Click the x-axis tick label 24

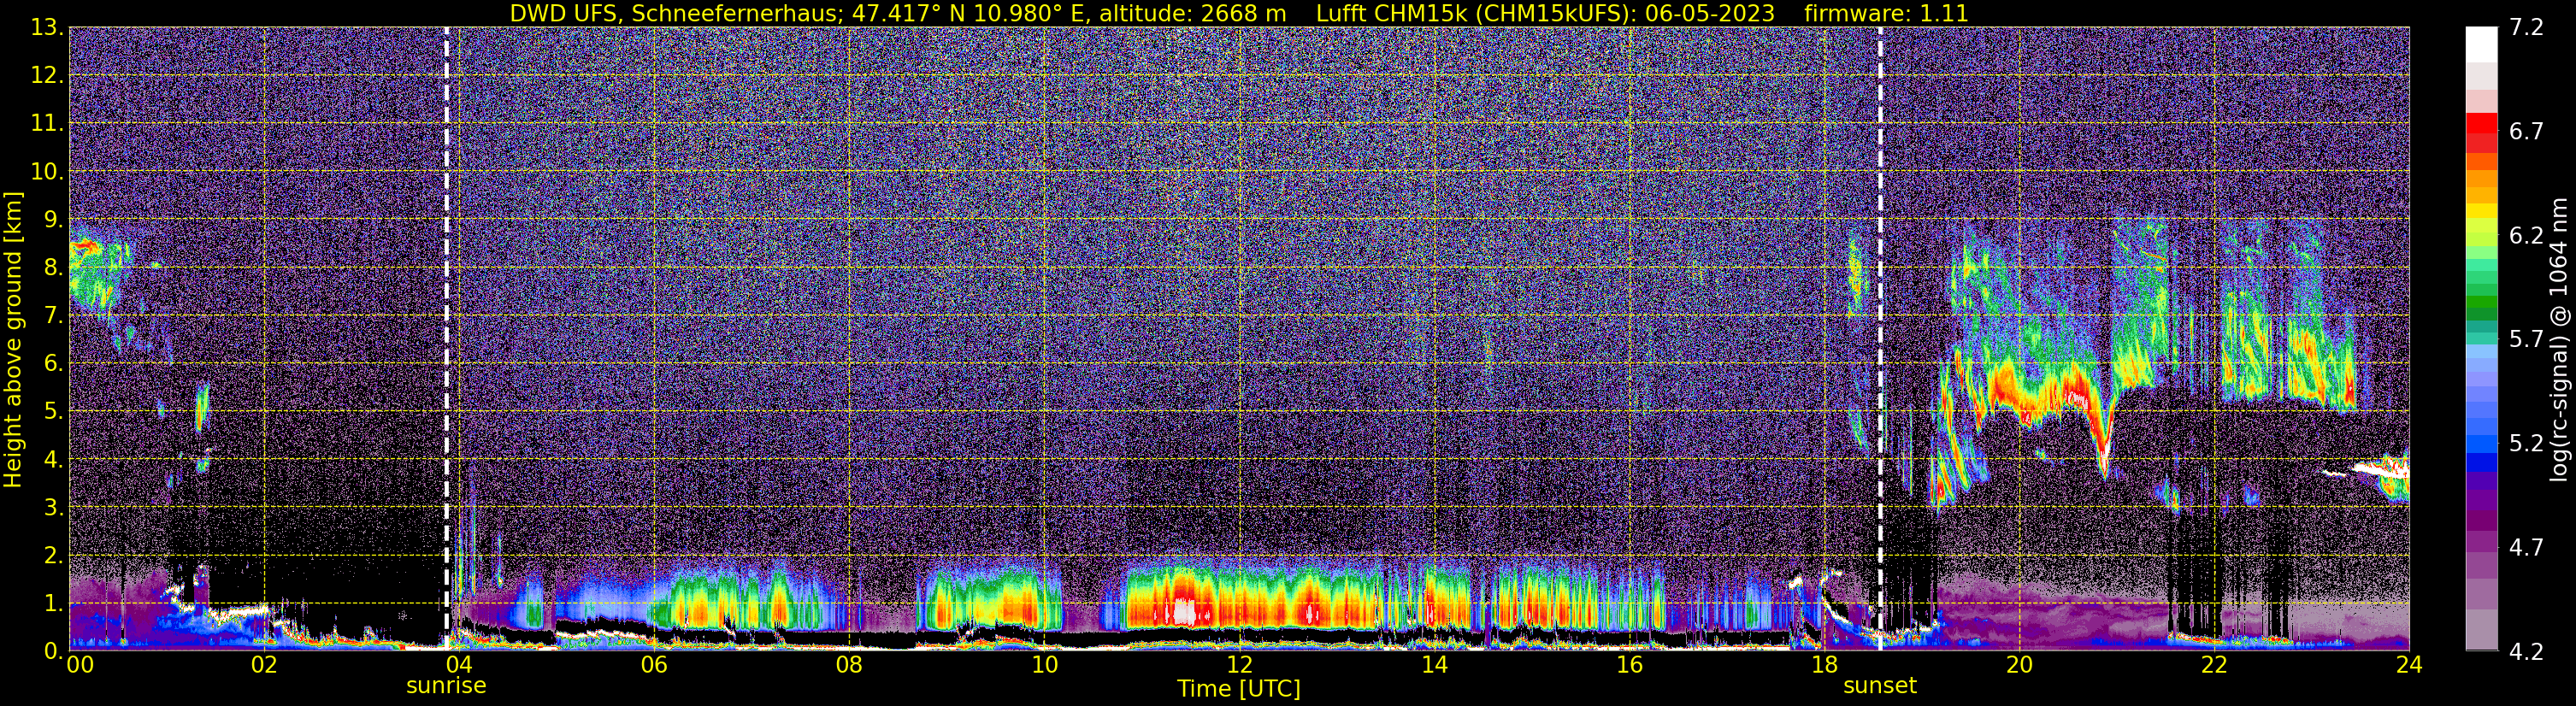2409,665
